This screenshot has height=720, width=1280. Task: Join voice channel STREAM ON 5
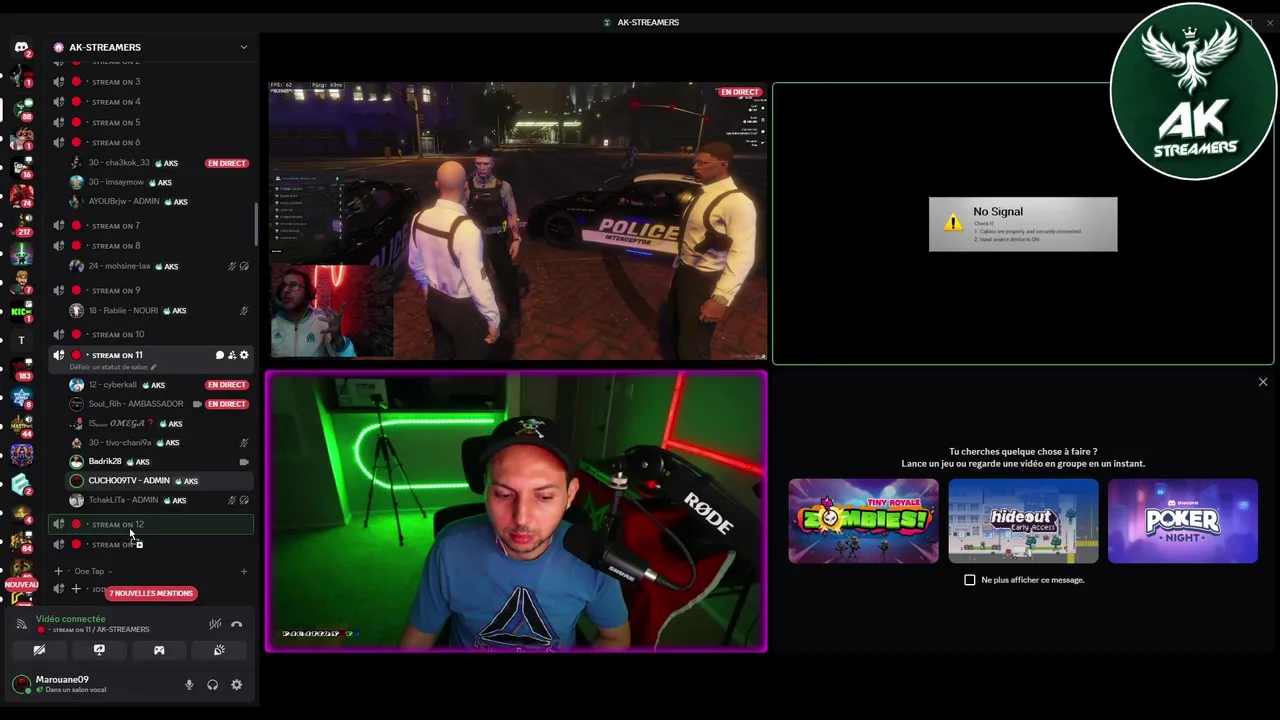150,122
